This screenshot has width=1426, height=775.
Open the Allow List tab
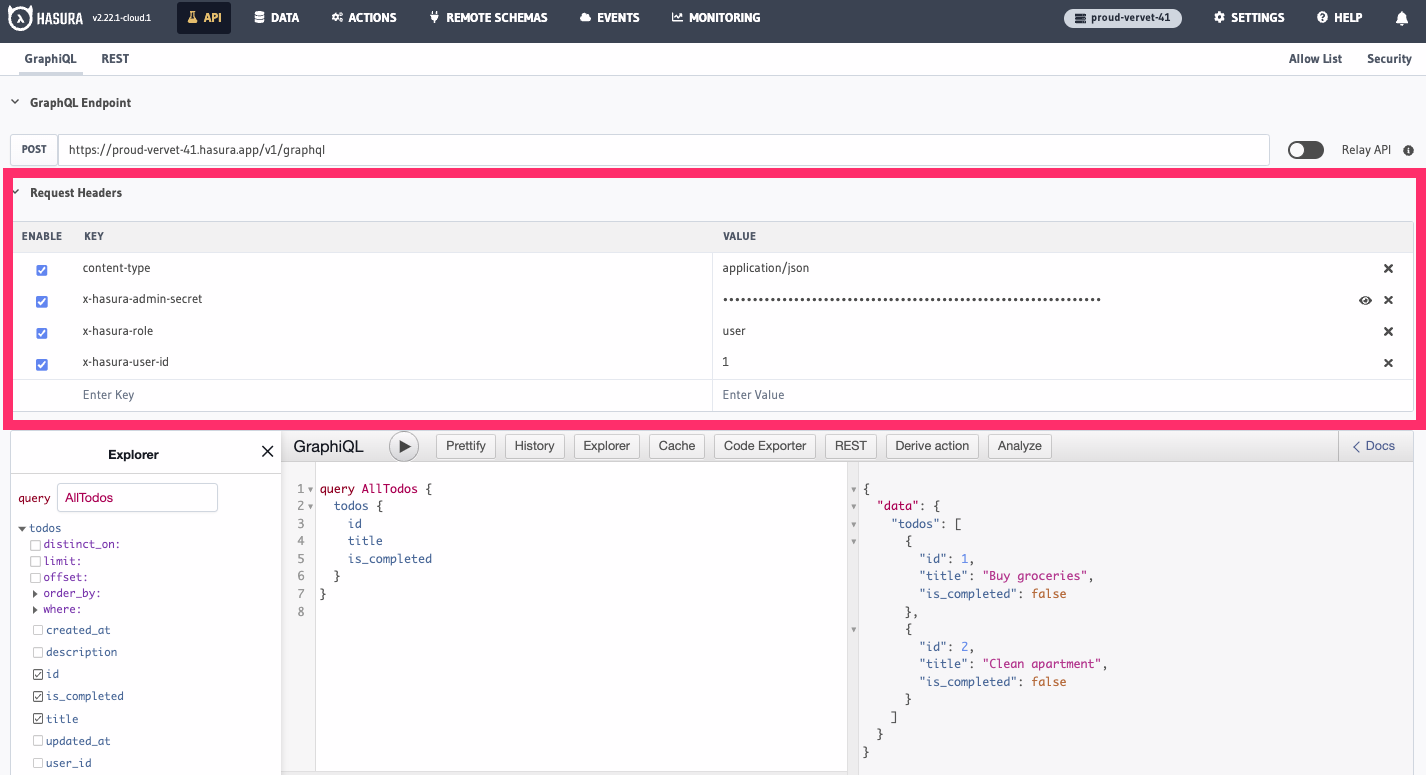pyautogui.click(x=1315, y=58)
